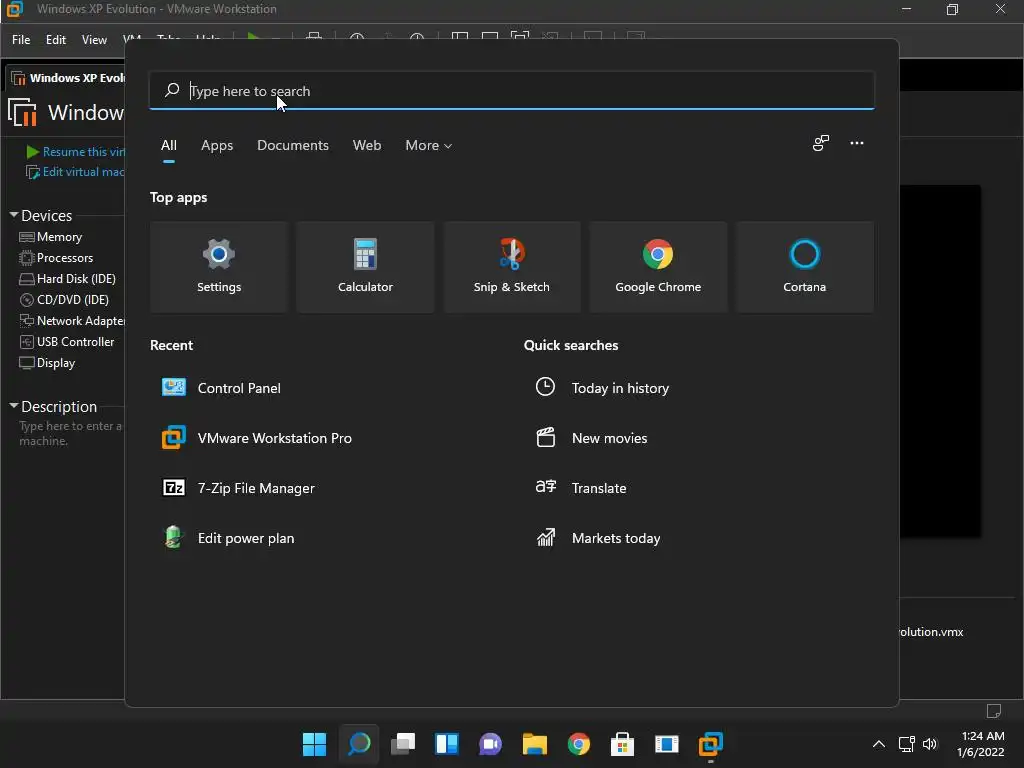Open Cortana tile in Top apps

pyautogui.click(x=805, y=267)
